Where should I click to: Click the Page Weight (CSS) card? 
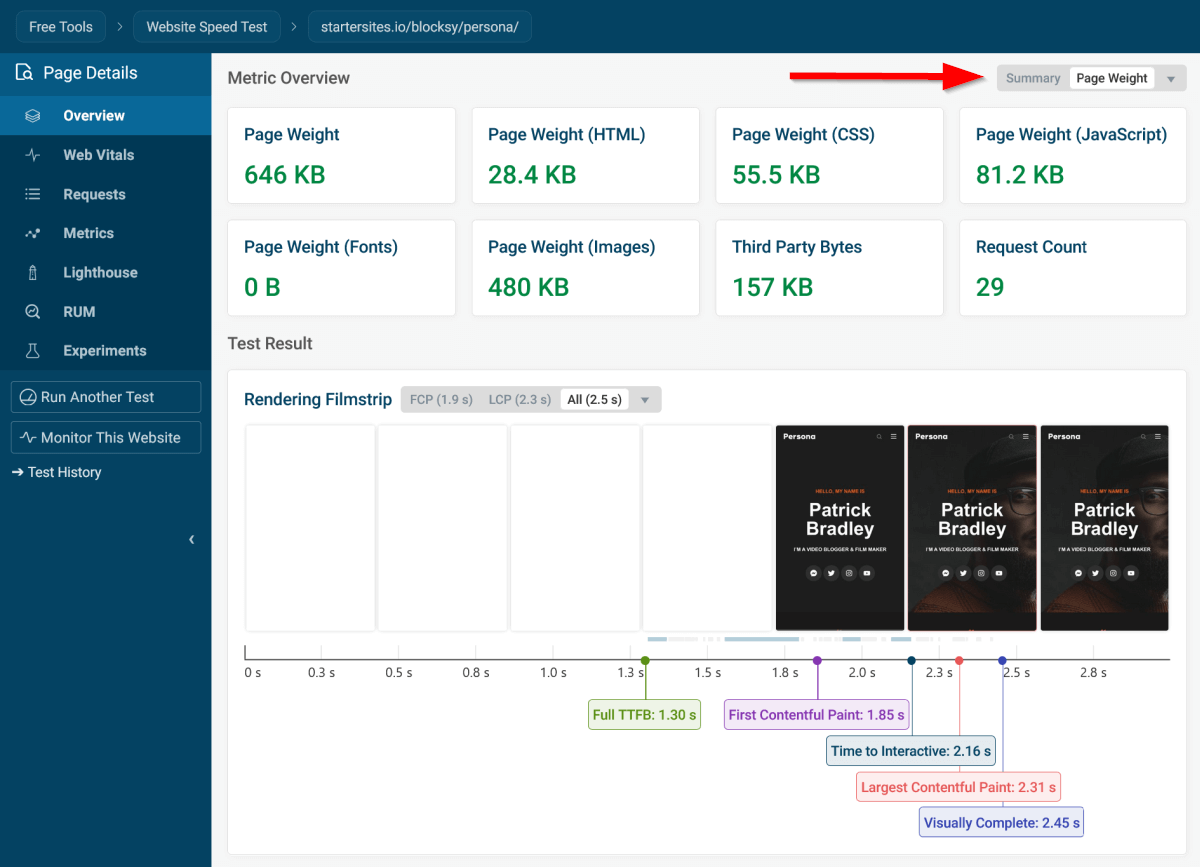(x=829, y=156)
